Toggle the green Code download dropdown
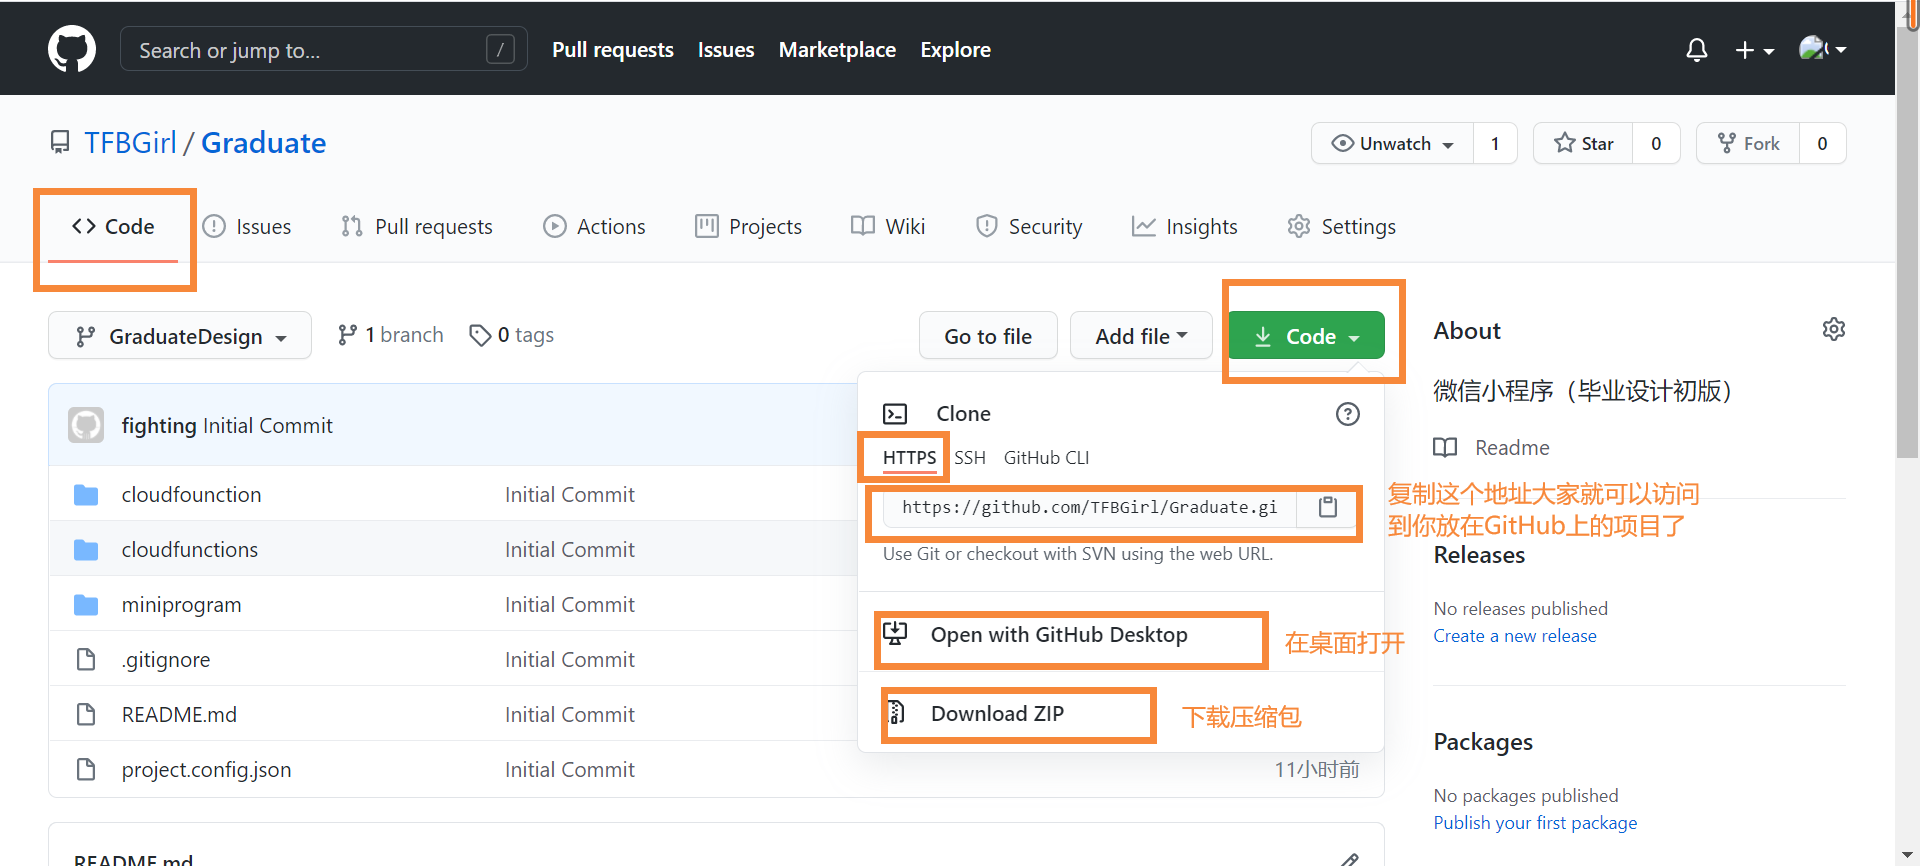1920x866 pixels. tap(1306, 336)
